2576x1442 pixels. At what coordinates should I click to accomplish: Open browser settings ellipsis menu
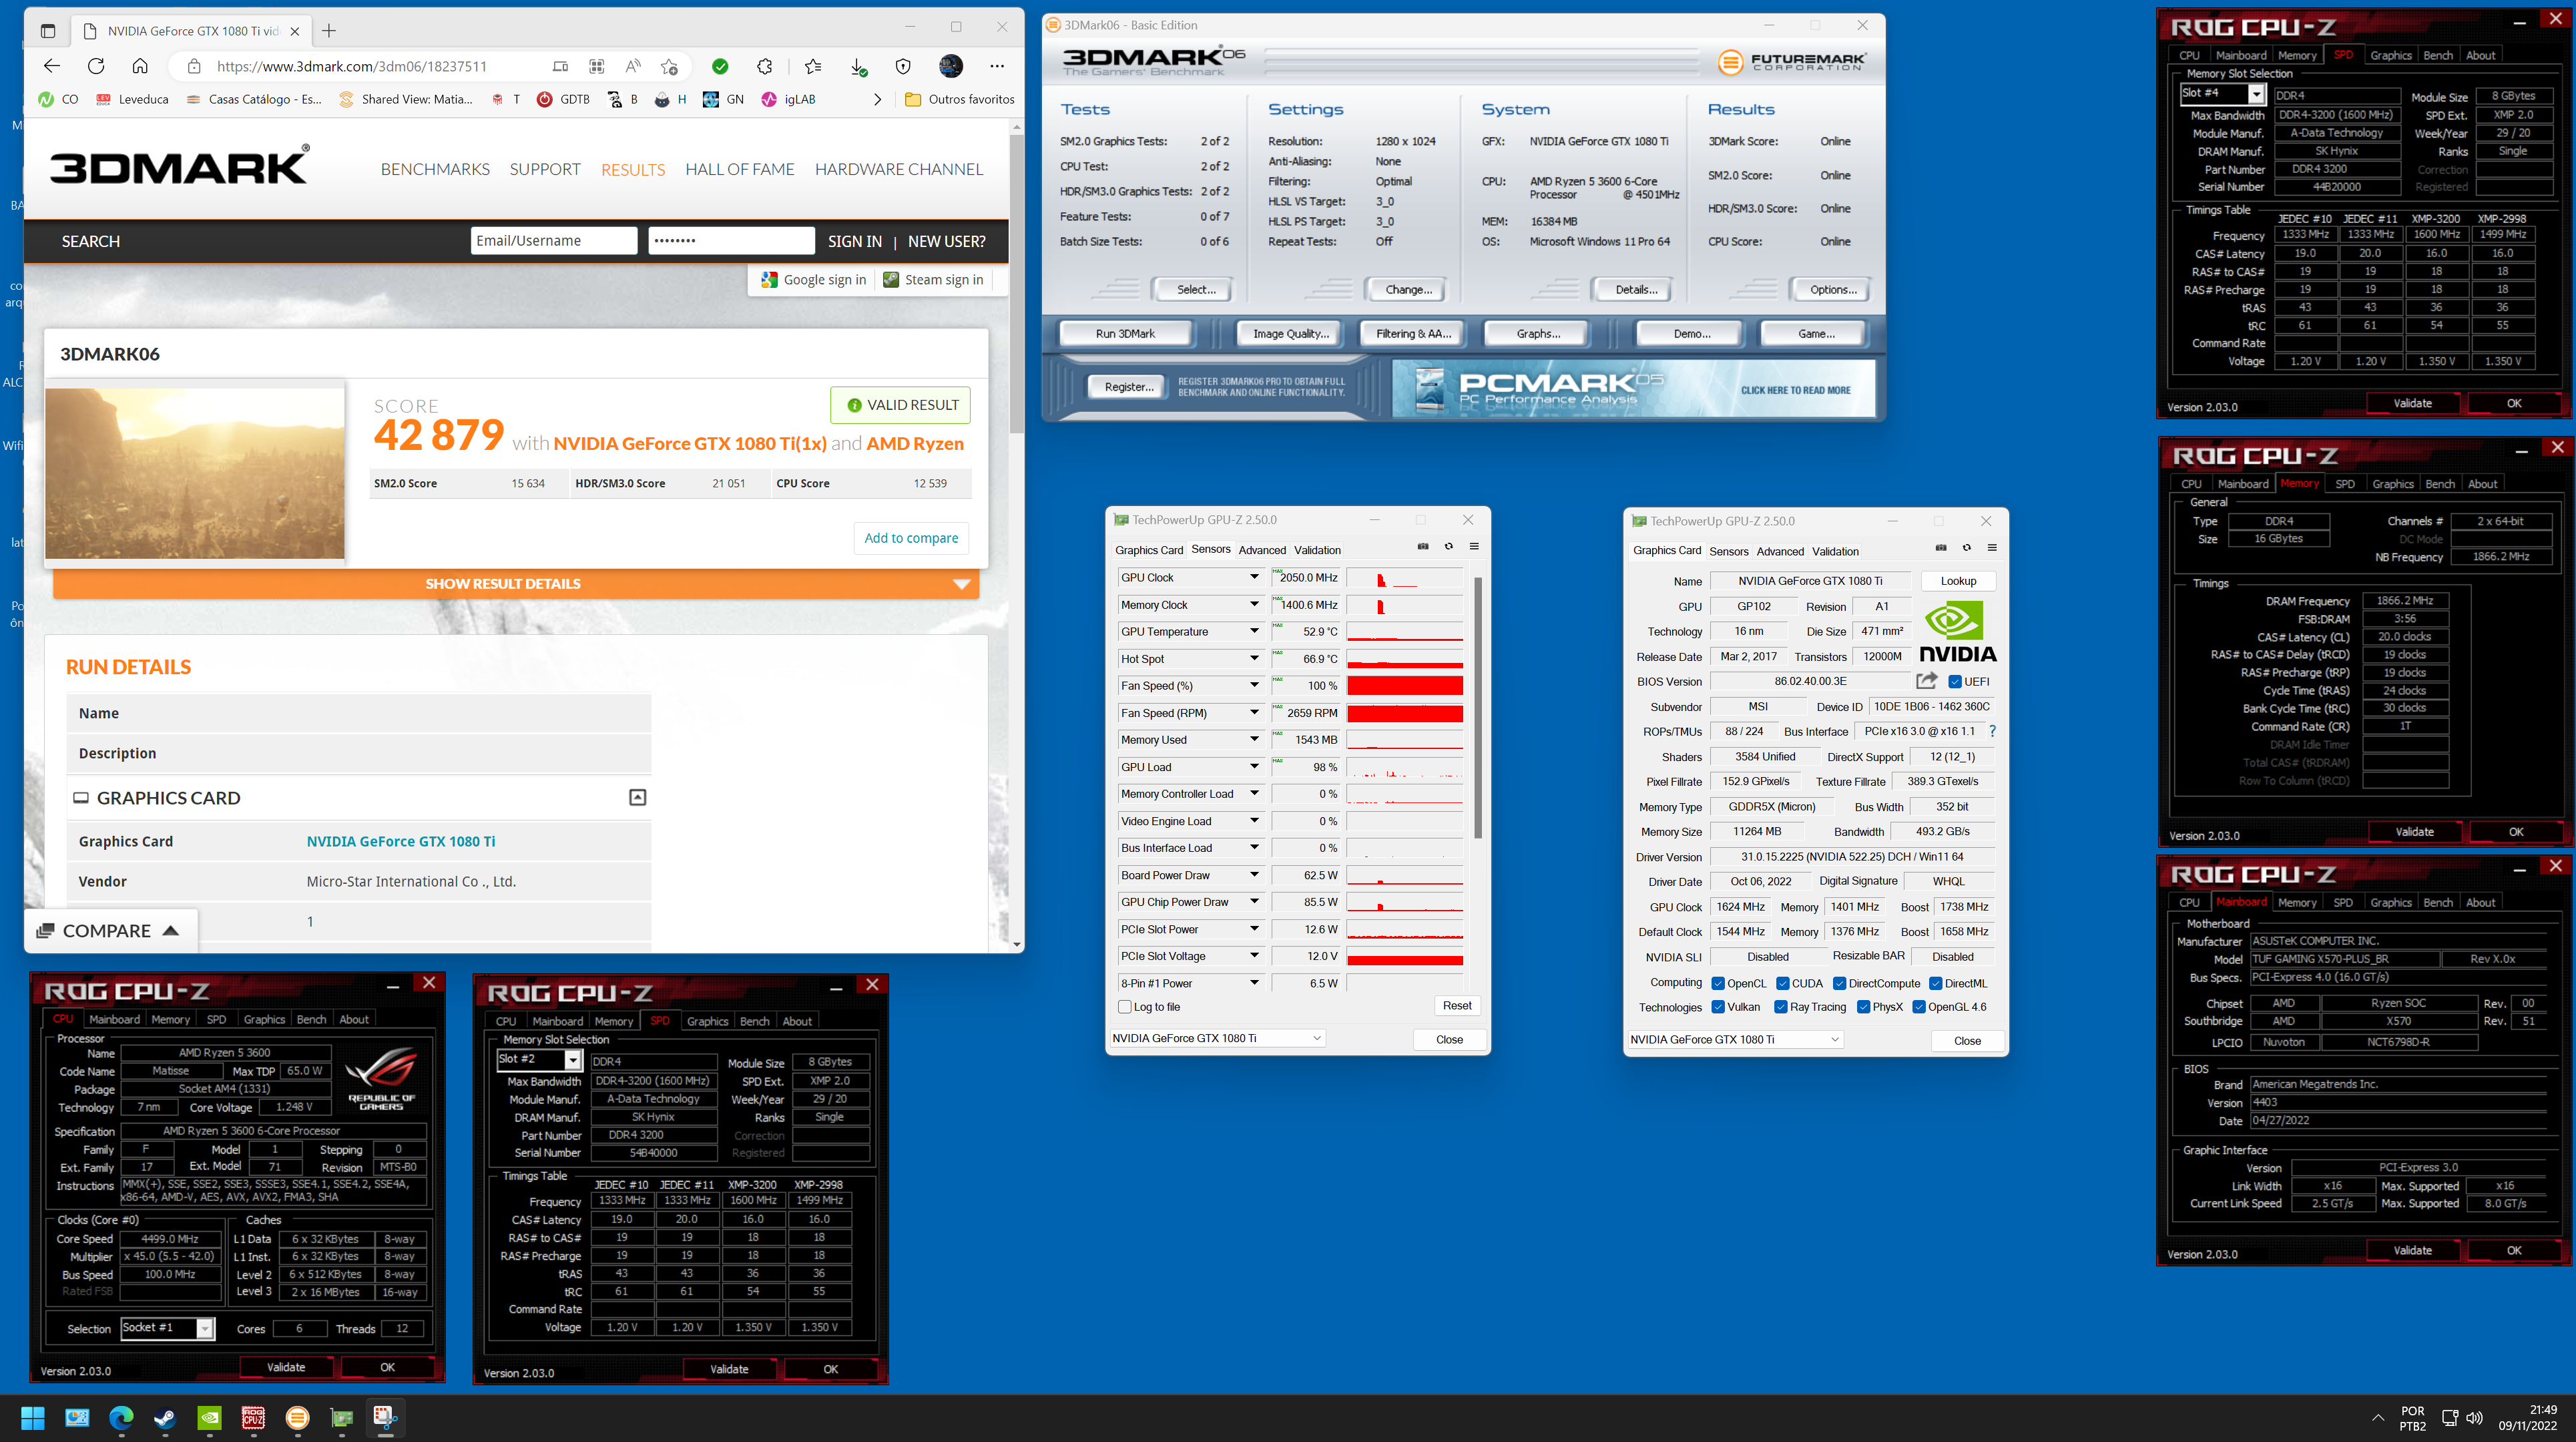click(x=997, y=66)
